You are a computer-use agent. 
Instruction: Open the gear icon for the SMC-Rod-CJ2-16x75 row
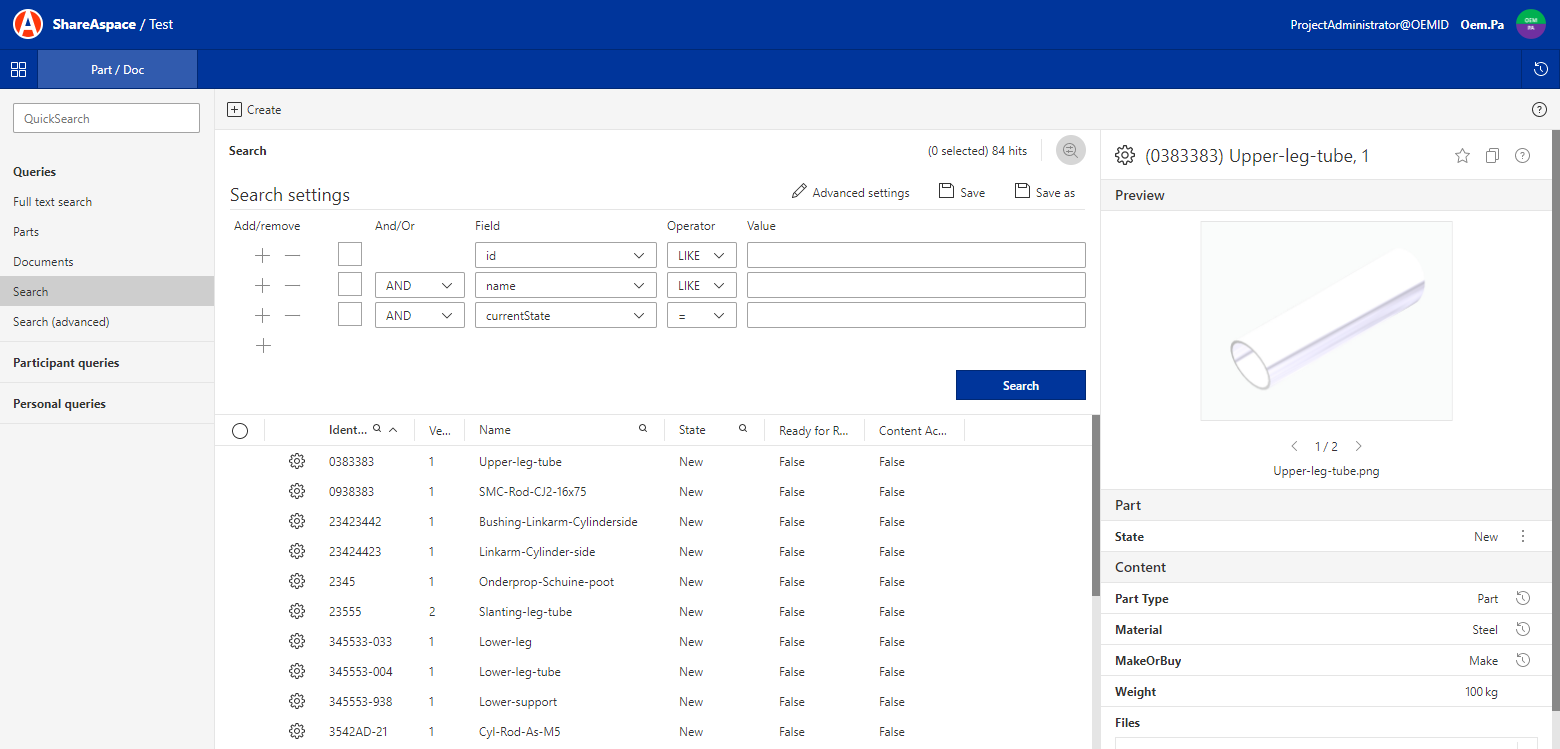(297, 492)
